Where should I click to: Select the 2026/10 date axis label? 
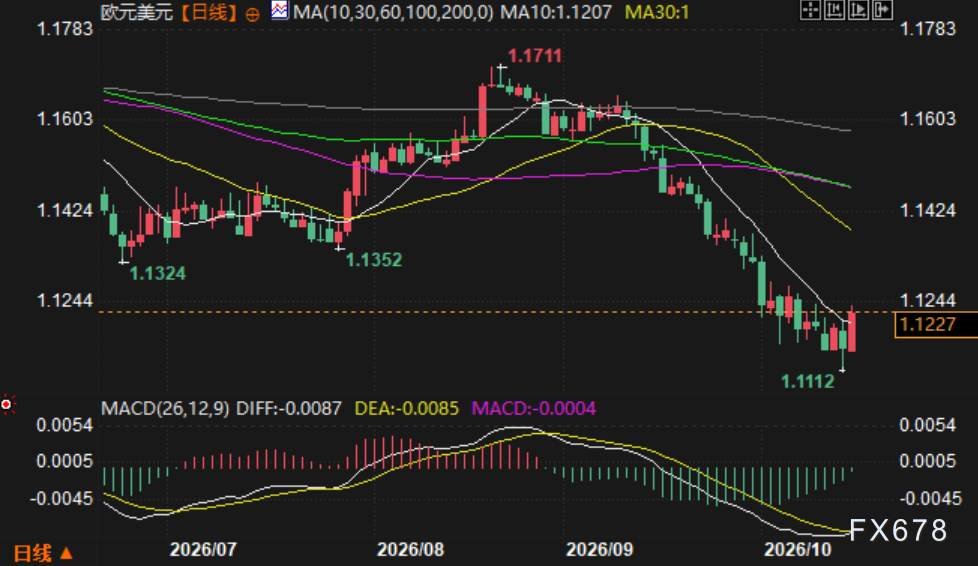[x=798, y=549]
